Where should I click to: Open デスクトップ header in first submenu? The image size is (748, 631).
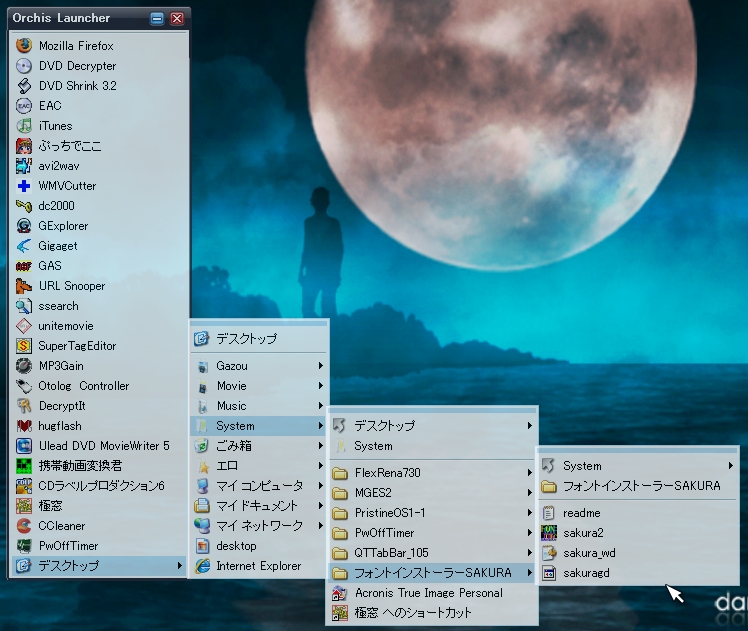[259, 339]
